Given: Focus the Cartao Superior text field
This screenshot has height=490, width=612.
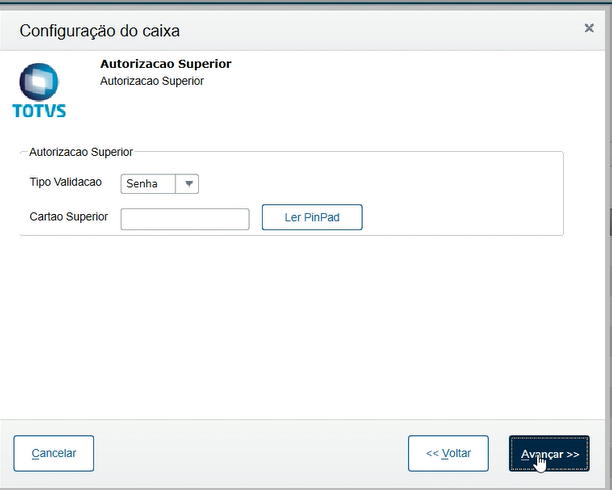Looking at the screenshot, I should pyautogui.click(x=184, y=218).
